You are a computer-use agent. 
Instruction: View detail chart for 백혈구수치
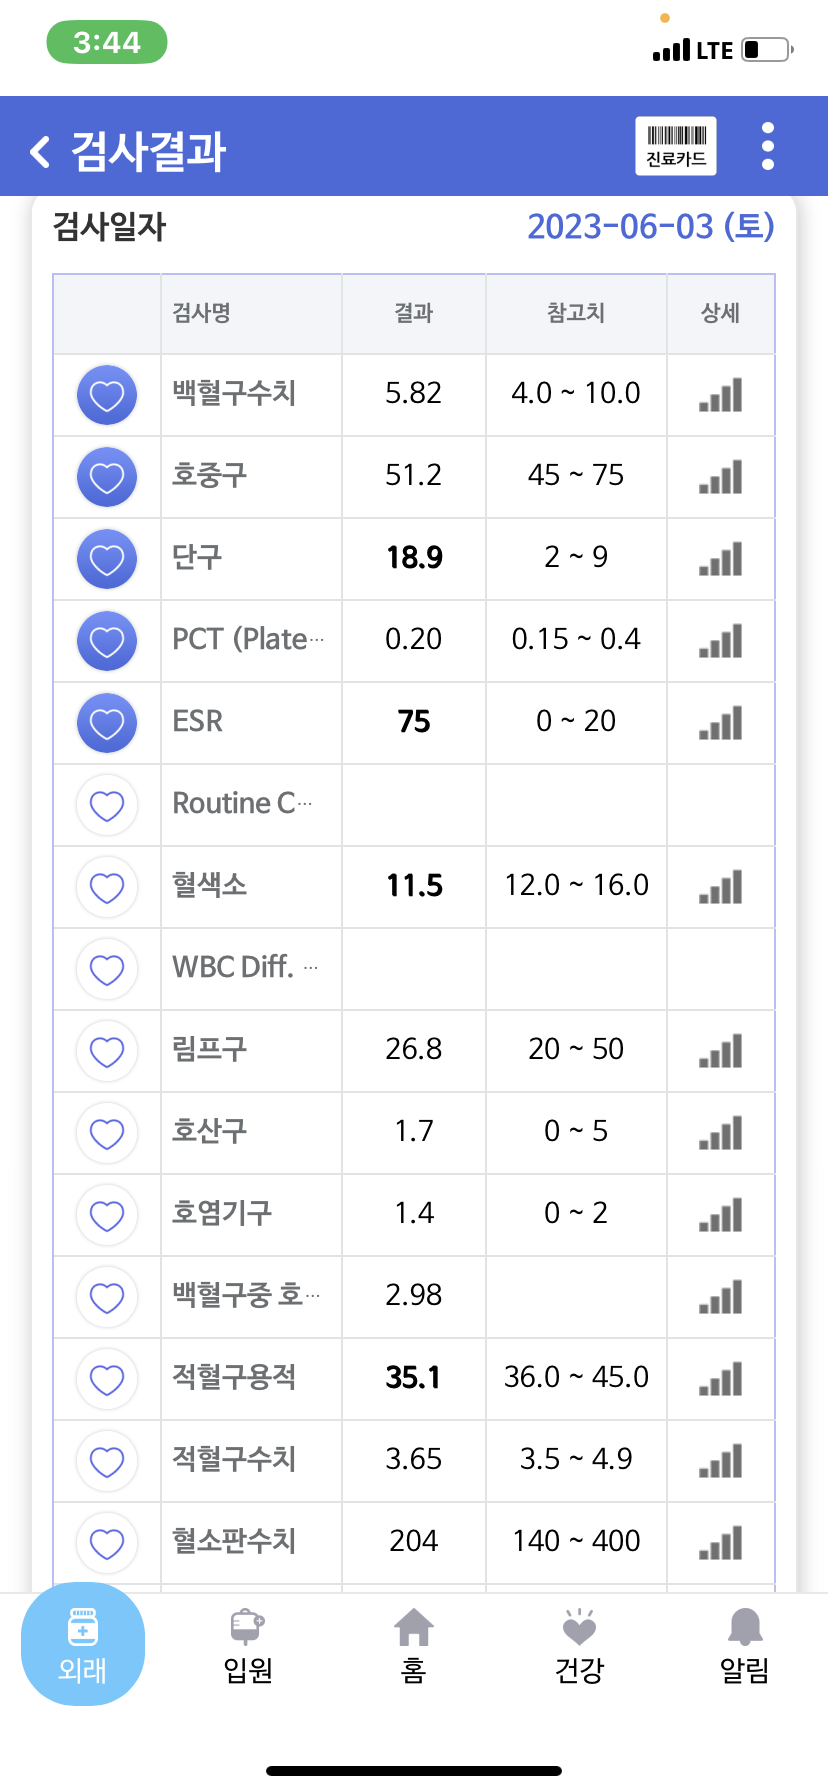721,395
